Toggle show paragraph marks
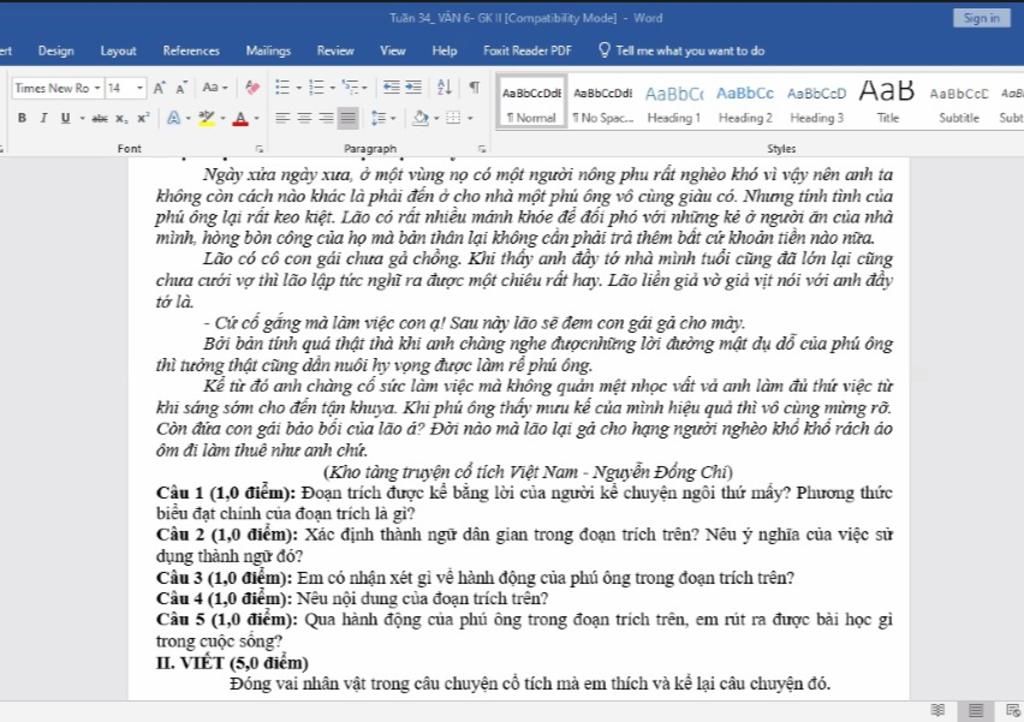 tap(475, 87)
